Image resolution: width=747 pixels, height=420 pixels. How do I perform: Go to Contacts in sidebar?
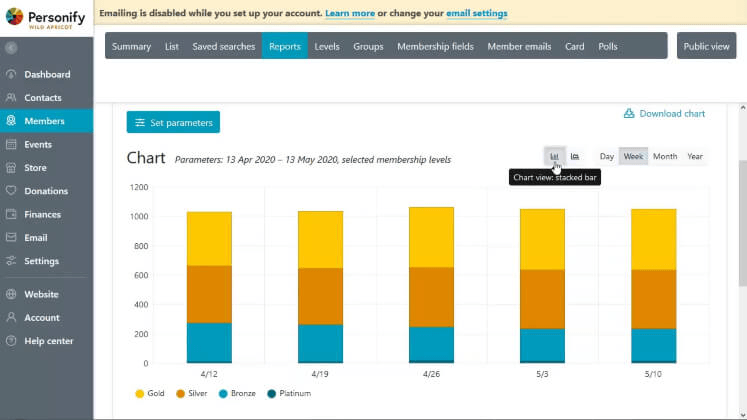pos(47,98)
